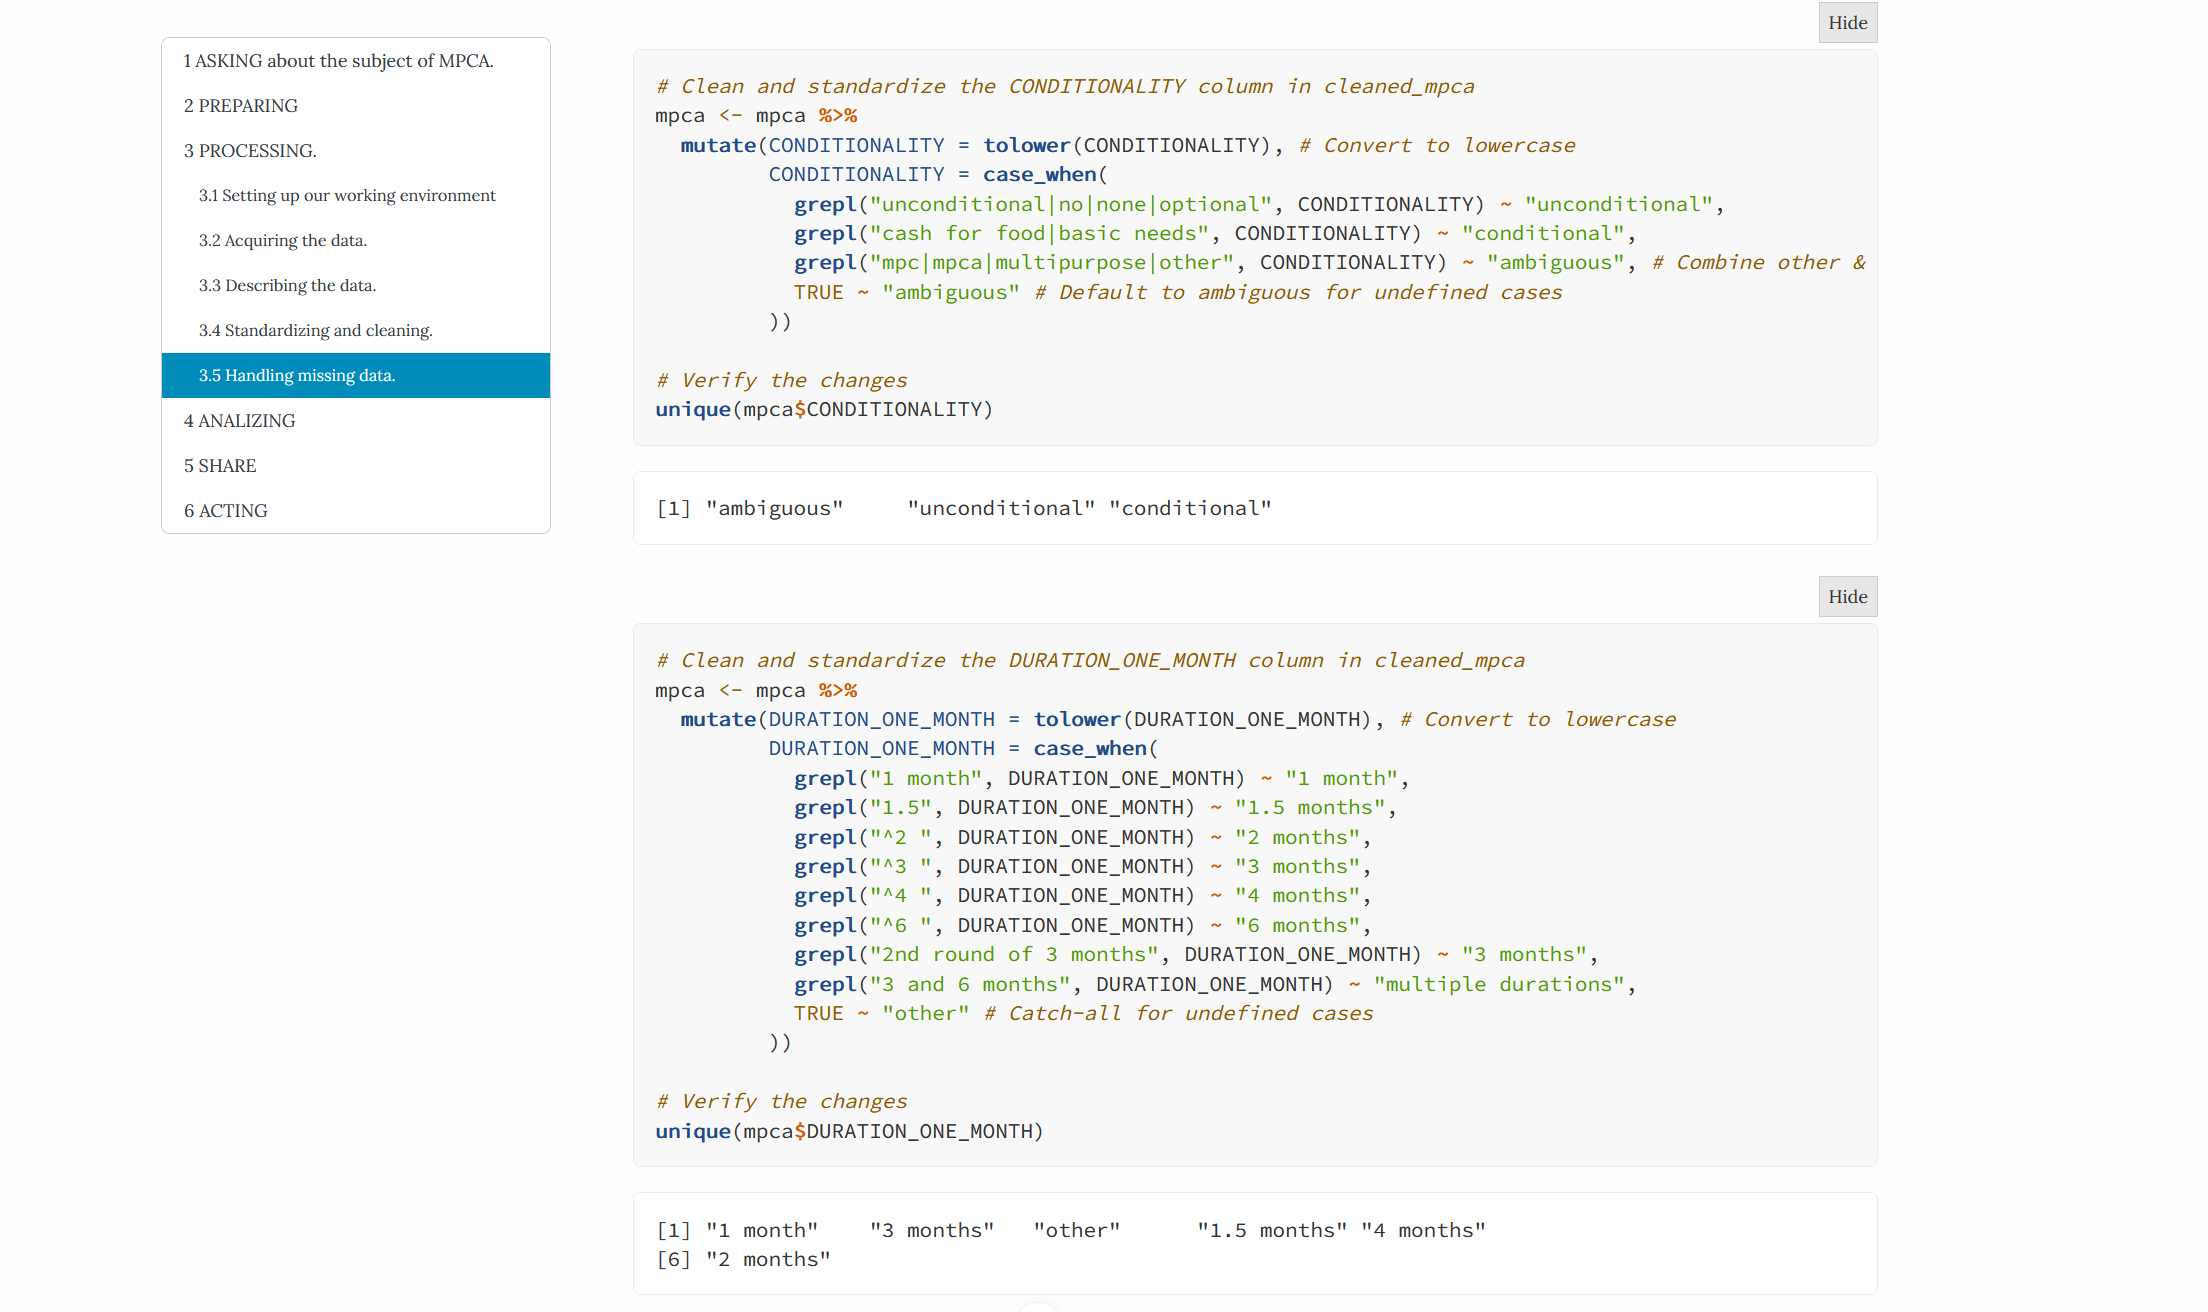Click the grepl line mapping to "1 month"
2208x1312 pixels.
tap(1102, 779)
